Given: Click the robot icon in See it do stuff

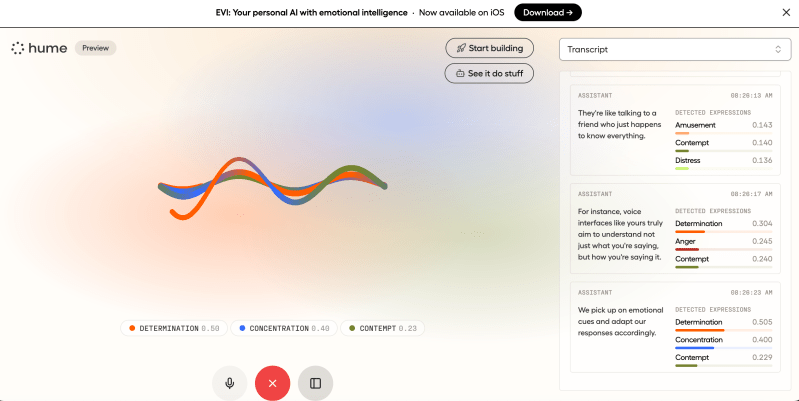Looking at the screenshot, I should (460, 73).
